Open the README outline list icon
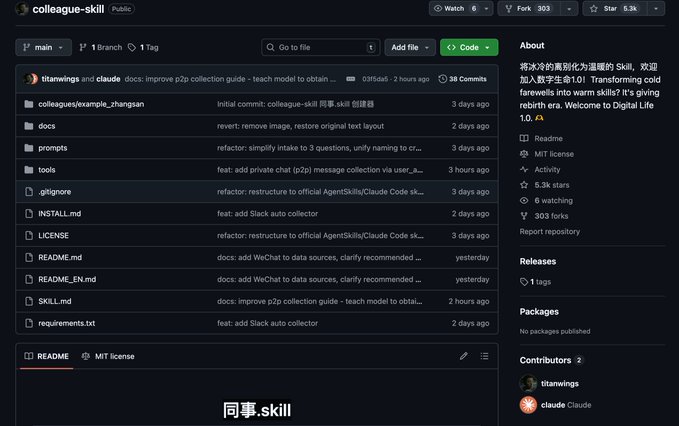This screenshot has height=426, width=679. click(x=485, y=356)
